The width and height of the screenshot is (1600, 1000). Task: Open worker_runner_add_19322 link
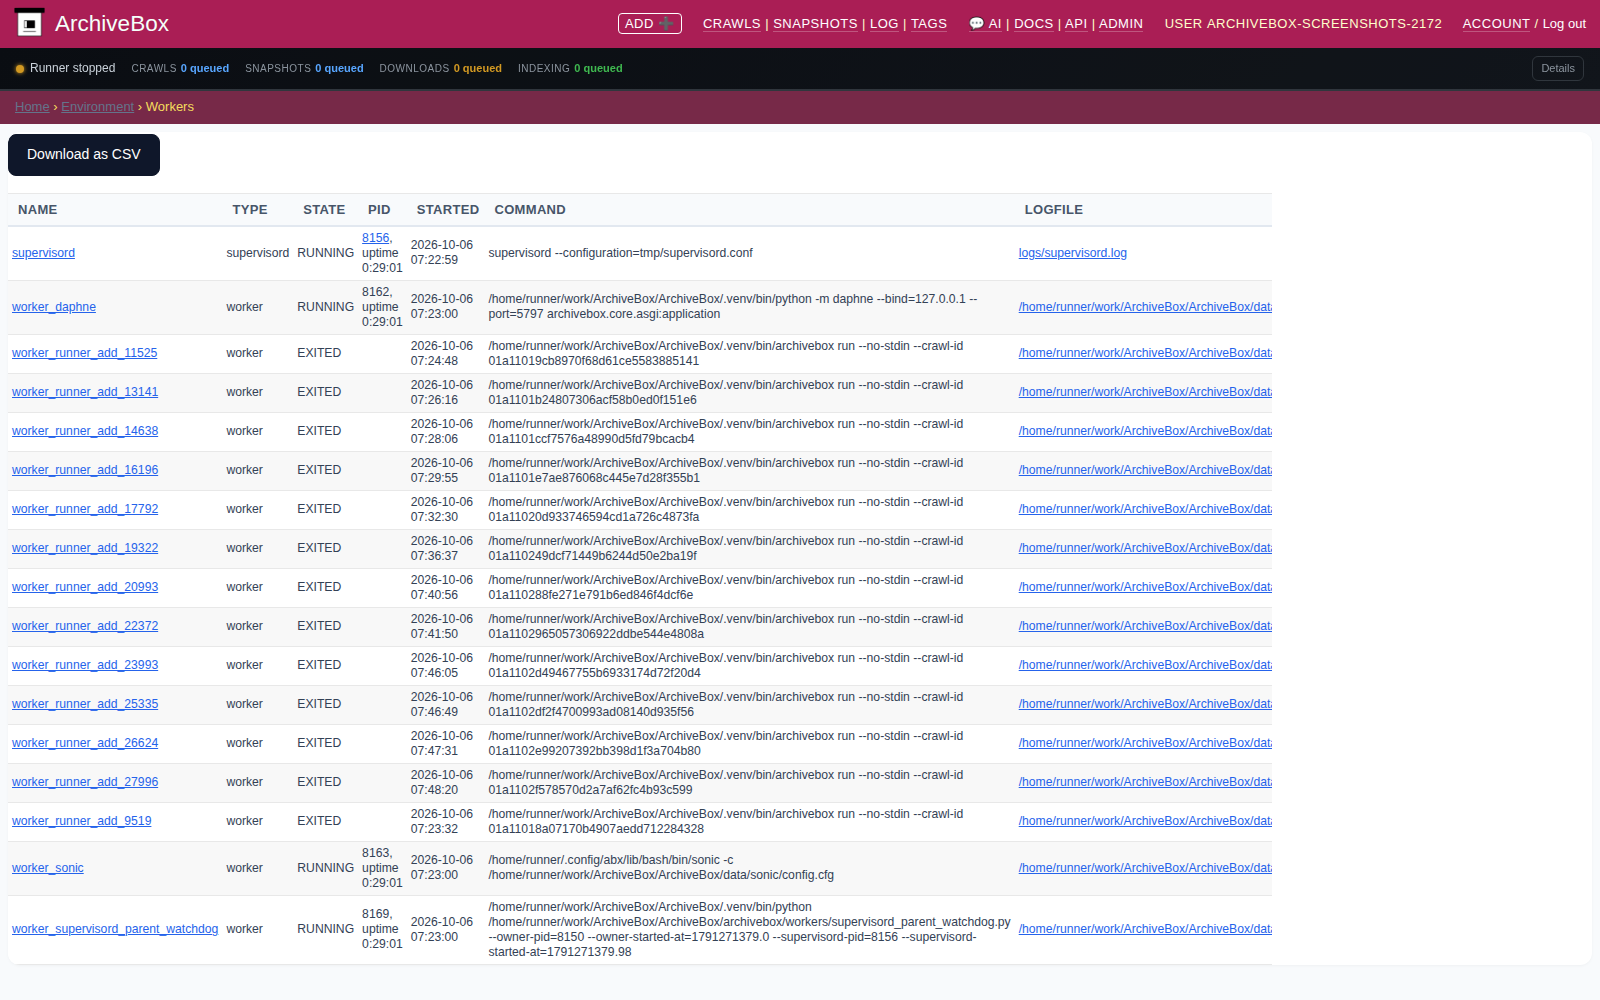[x=85, y=548]
